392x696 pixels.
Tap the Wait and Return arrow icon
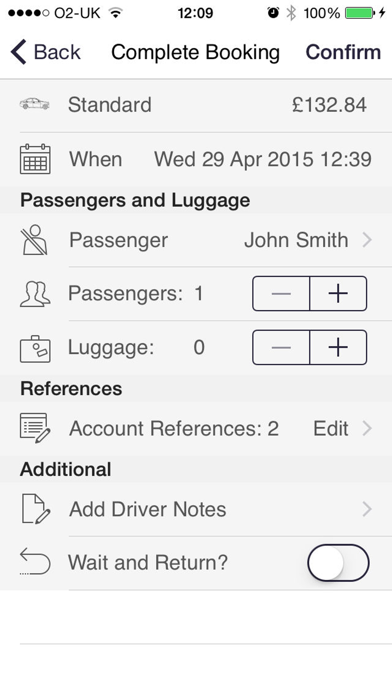[x=35, y=562]
